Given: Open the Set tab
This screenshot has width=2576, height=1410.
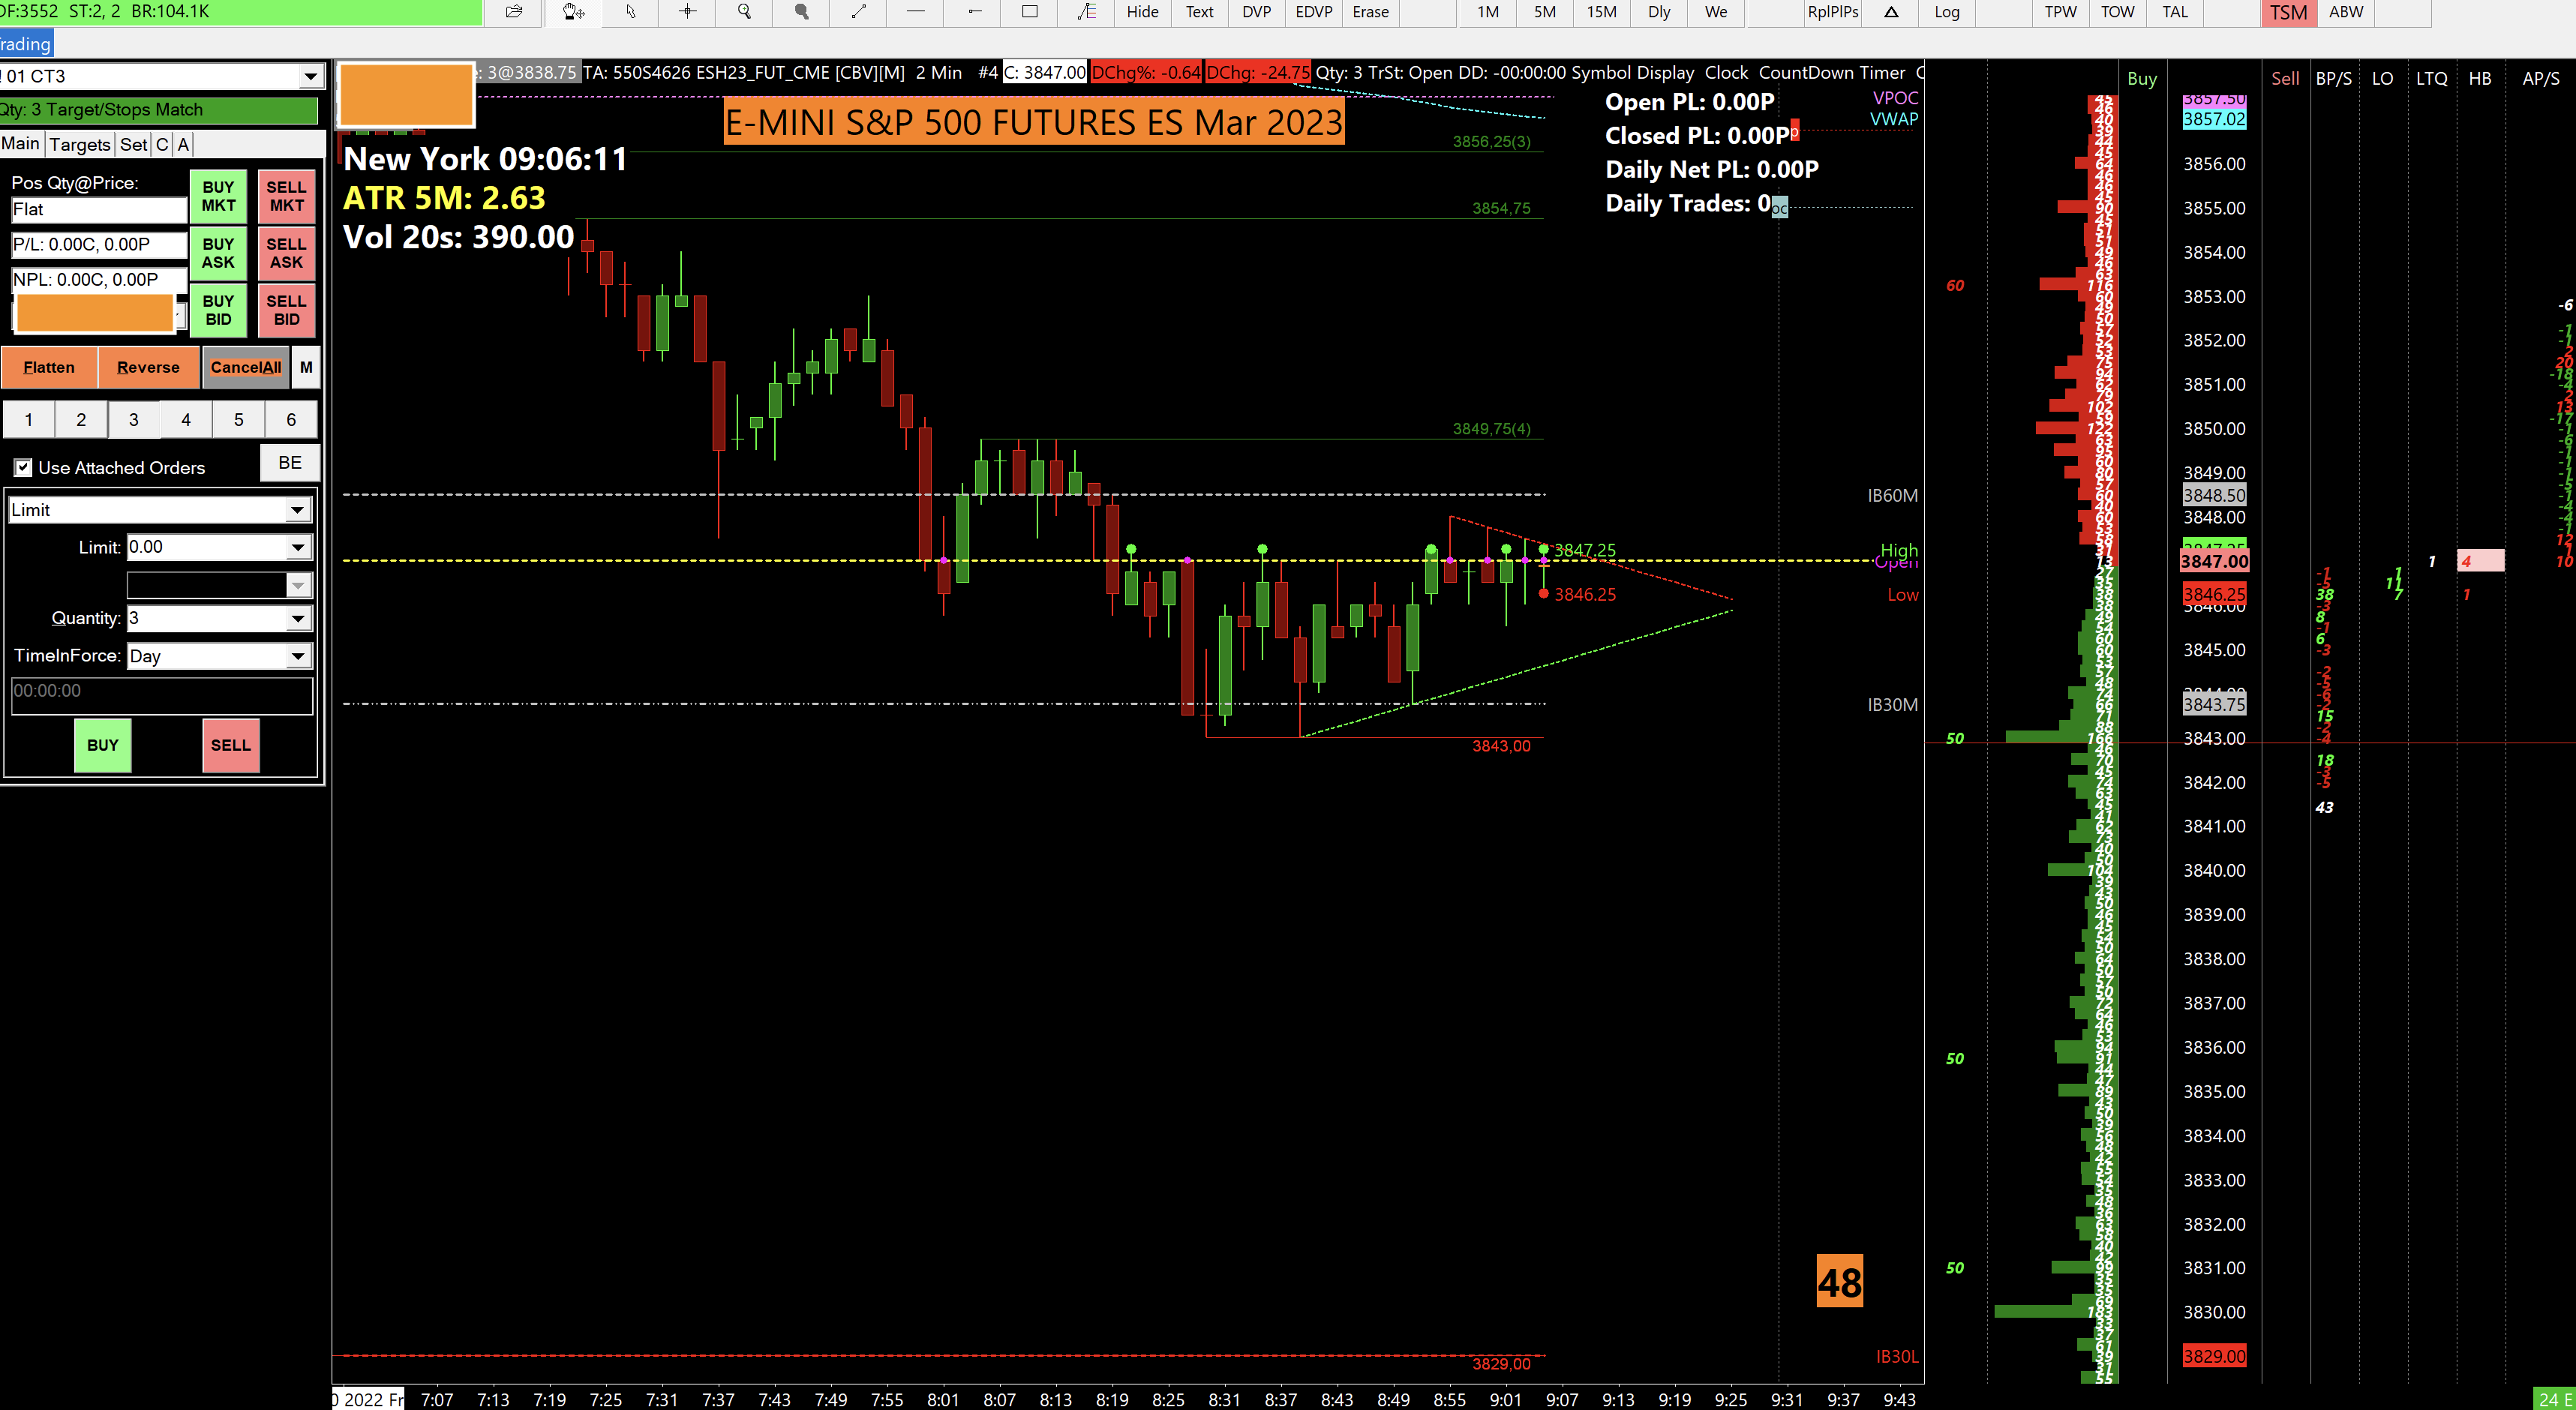Looking at the screenshot, I should (133, 144).
